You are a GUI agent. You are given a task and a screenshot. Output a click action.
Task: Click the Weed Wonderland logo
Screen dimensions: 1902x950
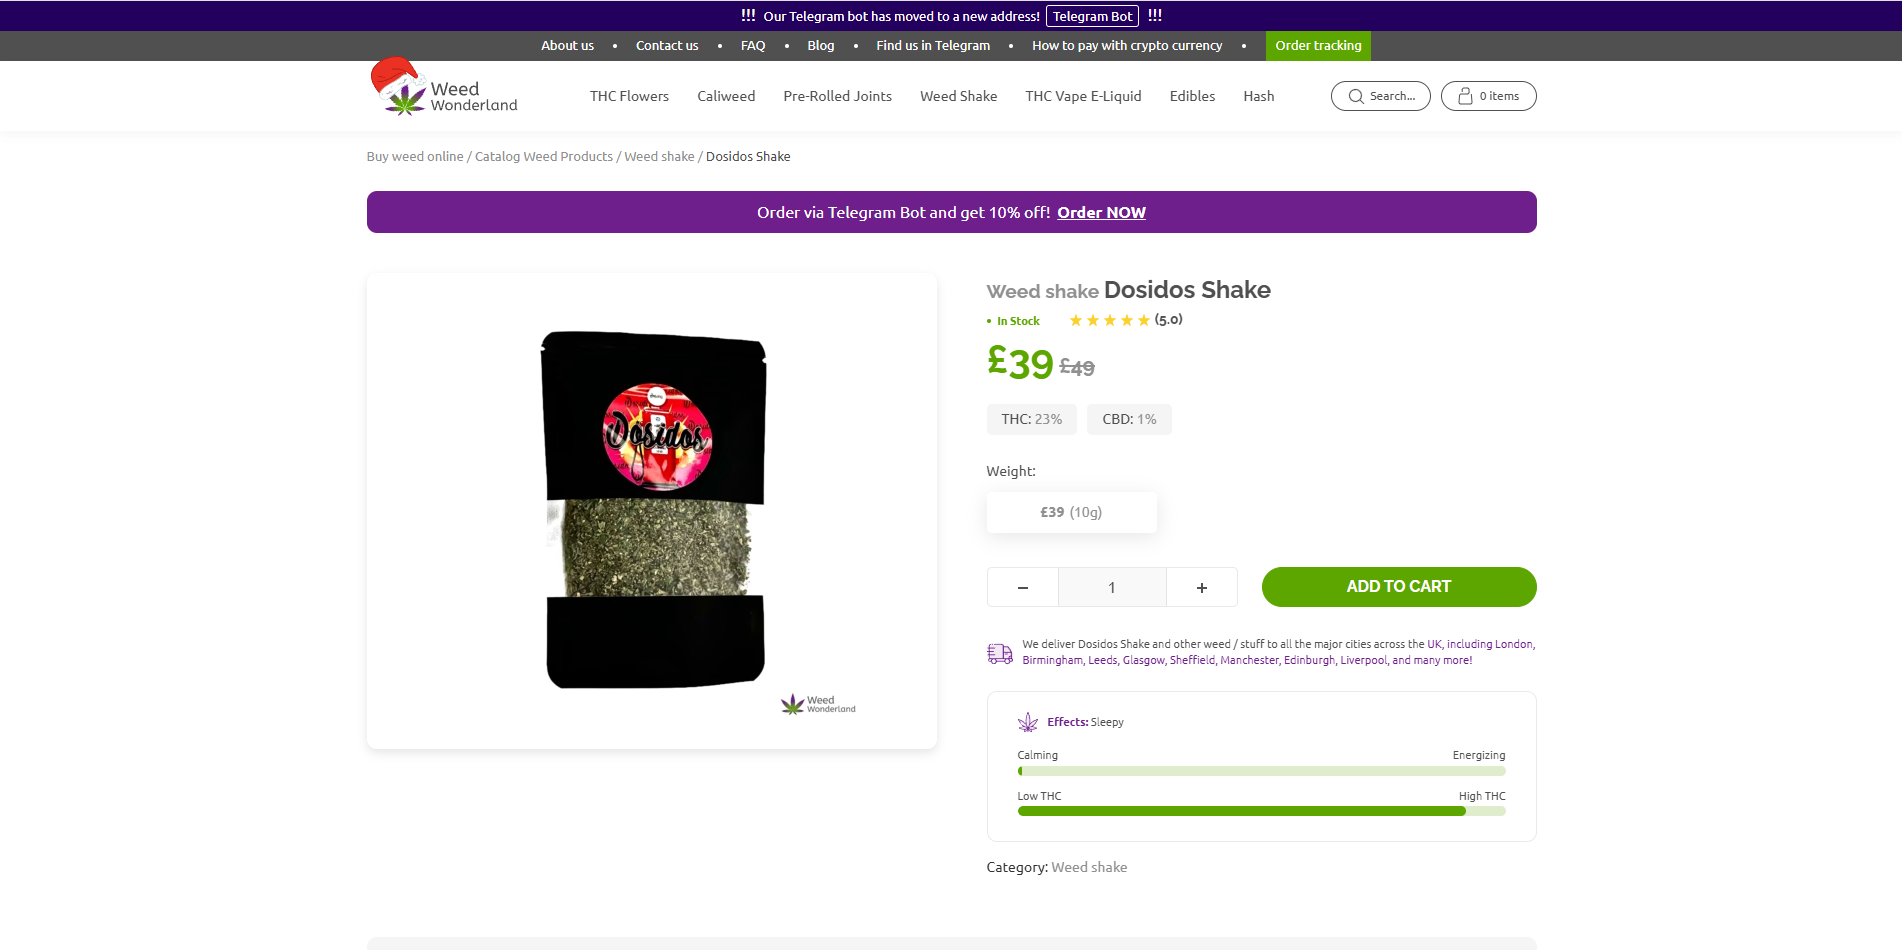[x=444, y=87]
